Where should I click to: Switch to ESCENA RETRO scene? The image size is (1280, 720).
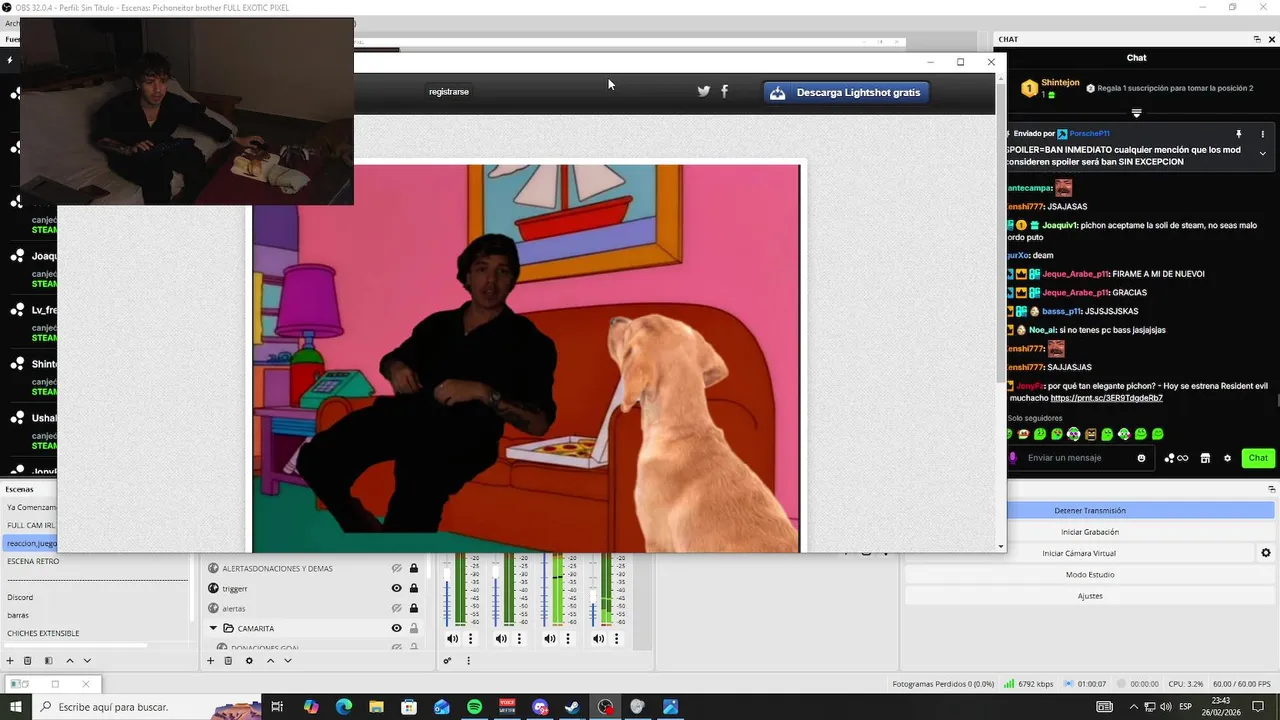[33, 561]
